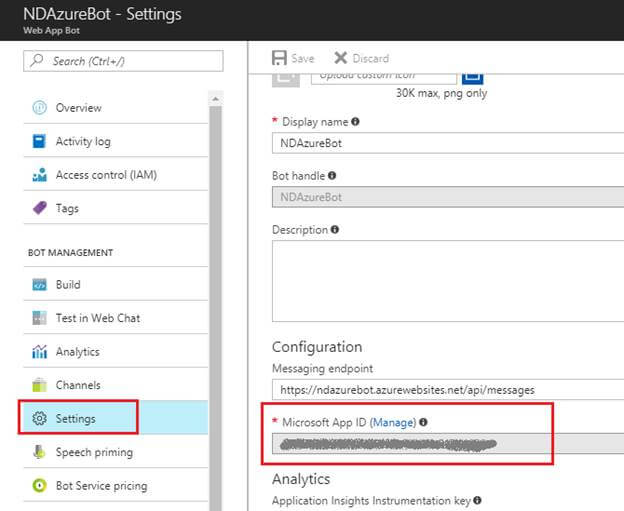Click the Display name info icon

tap(356, 122)
